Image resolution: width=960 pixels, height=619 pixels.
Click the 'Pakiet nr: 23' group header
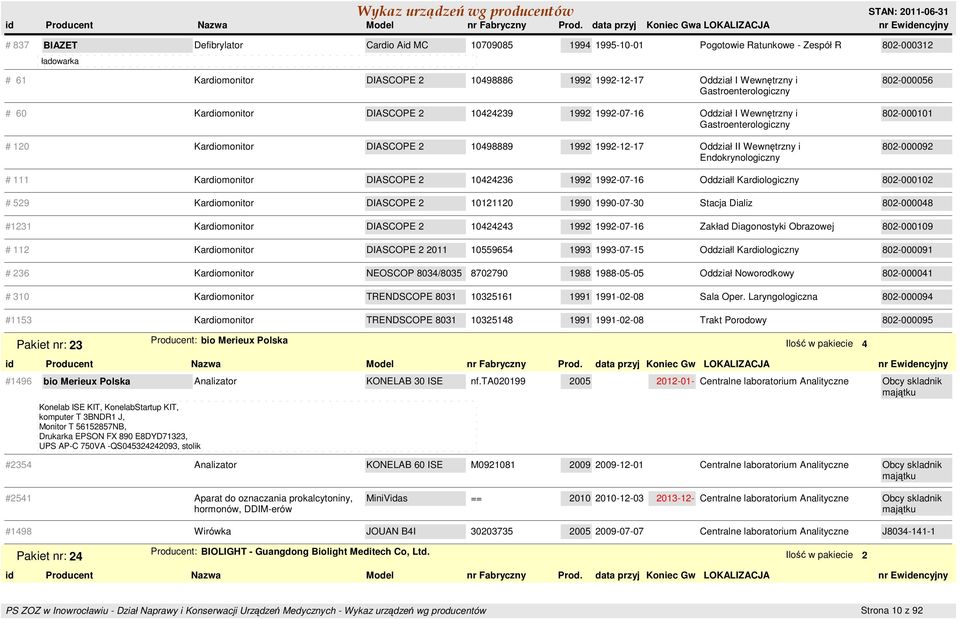pyautogui.click(x=50, y=345)
